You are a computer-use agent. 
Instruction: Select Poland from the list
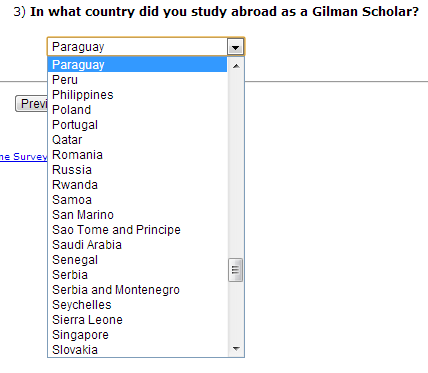[137, 110]
